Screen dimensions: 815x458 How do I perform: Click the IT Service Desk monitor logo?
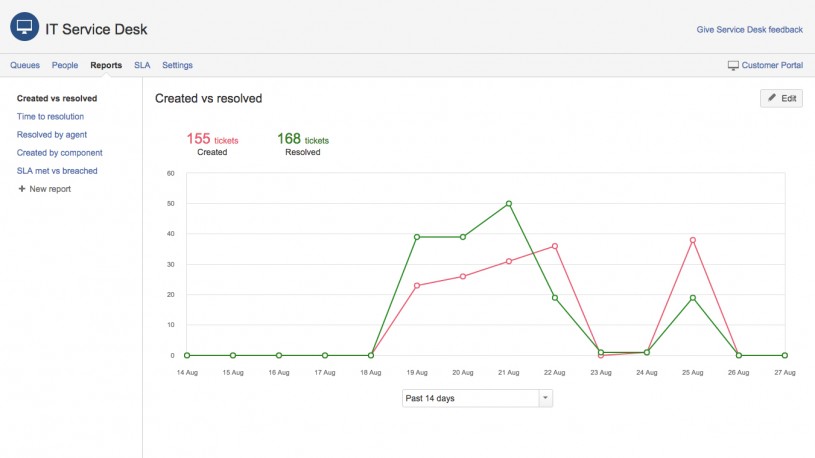tap(24, 27)
